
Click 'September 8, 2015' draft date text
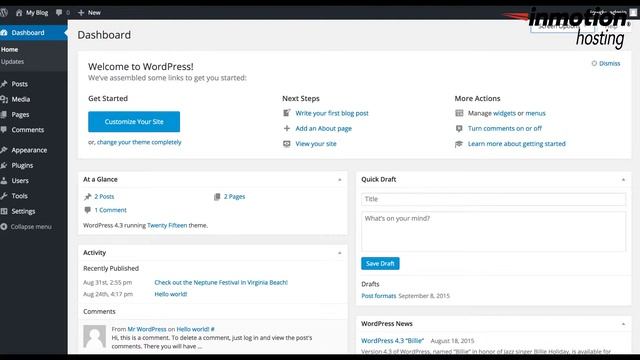424,296
